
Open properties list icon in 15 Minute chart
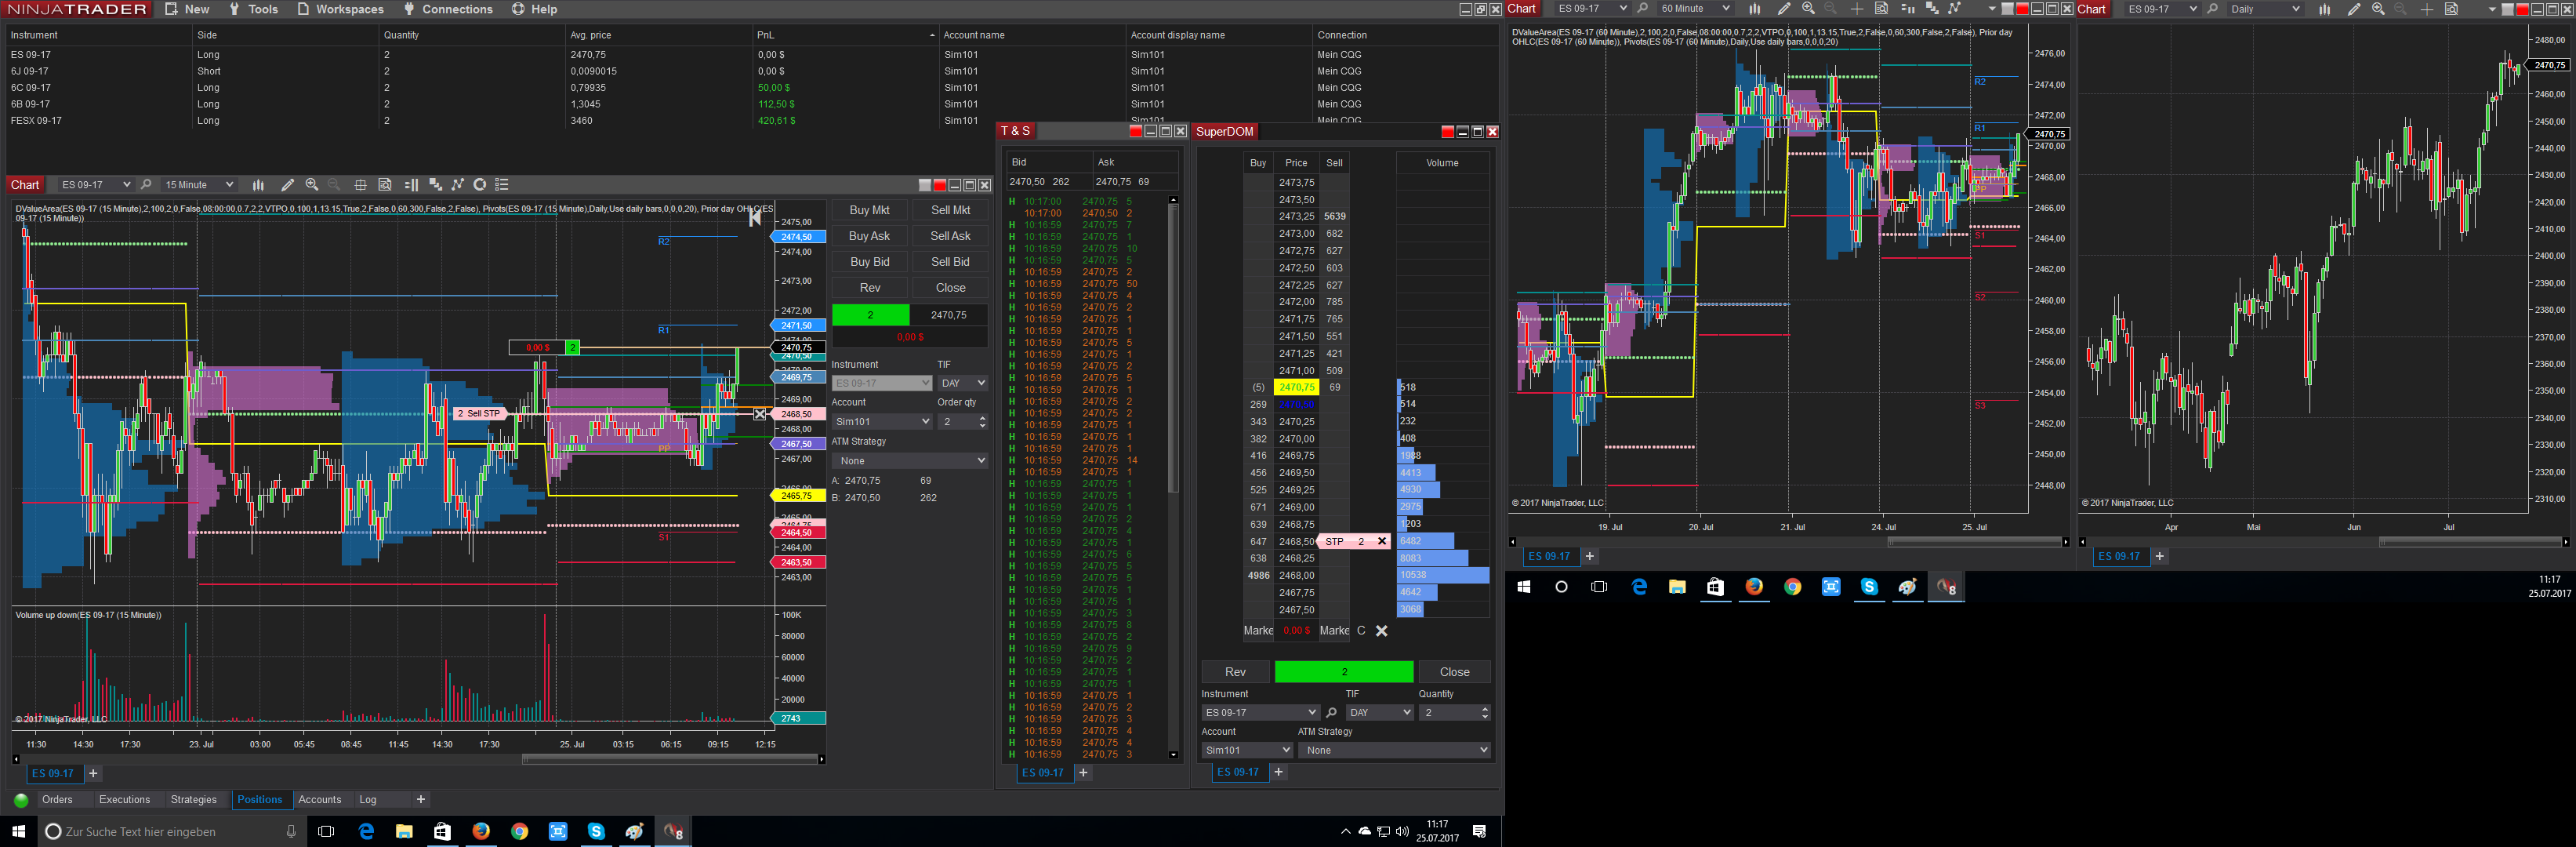point(503,185)
